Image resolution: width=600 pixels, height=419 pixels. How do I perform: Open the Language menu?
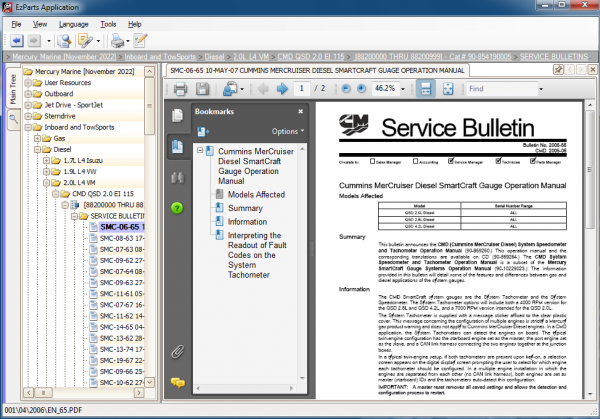[x=73, y=22]
